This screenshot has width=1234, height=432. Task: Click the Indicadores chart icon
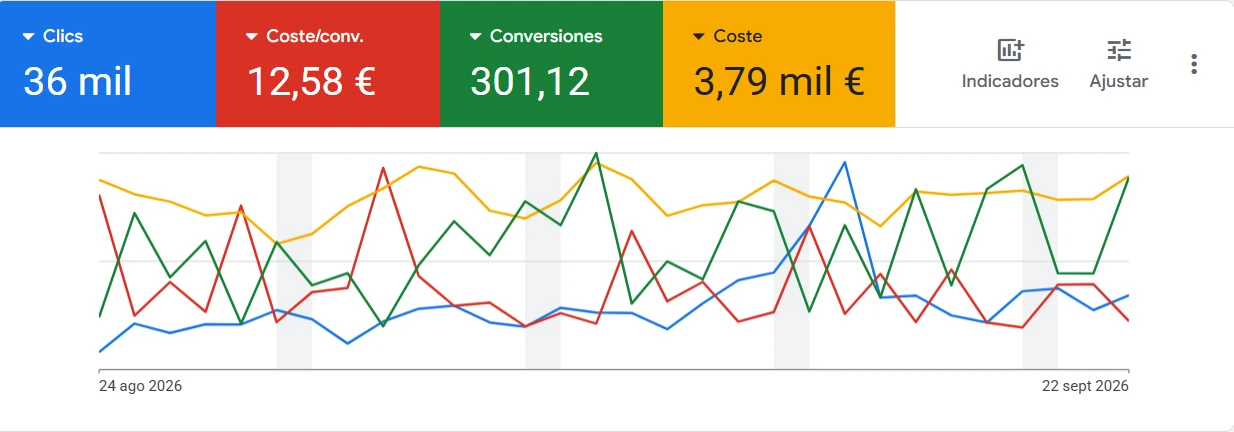(x=1010, y=50)
